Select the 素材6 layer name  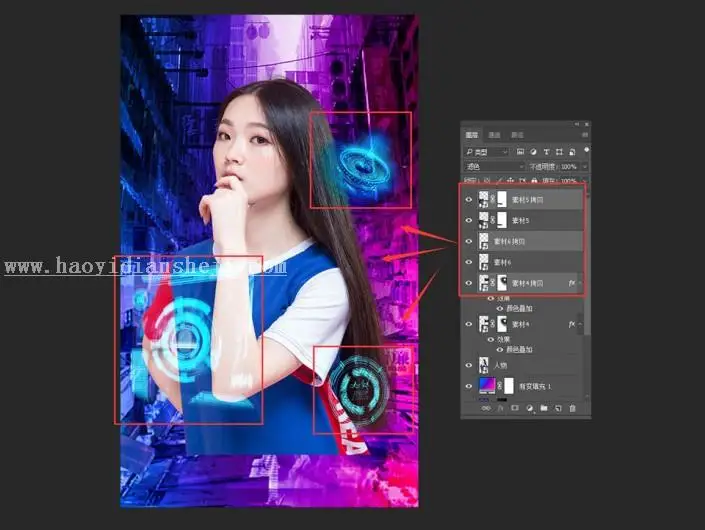coord(502,262)
